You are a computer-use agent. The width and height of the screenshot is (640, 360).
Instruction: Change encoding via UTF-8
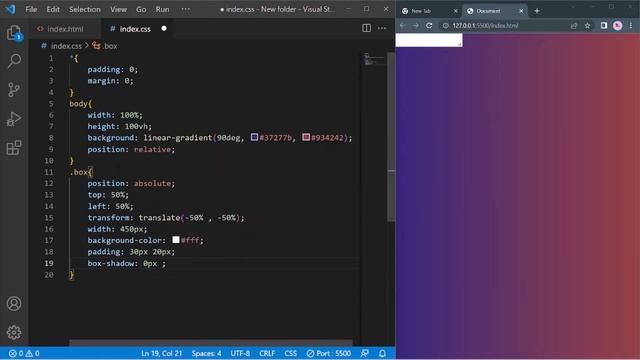[240, 353]
